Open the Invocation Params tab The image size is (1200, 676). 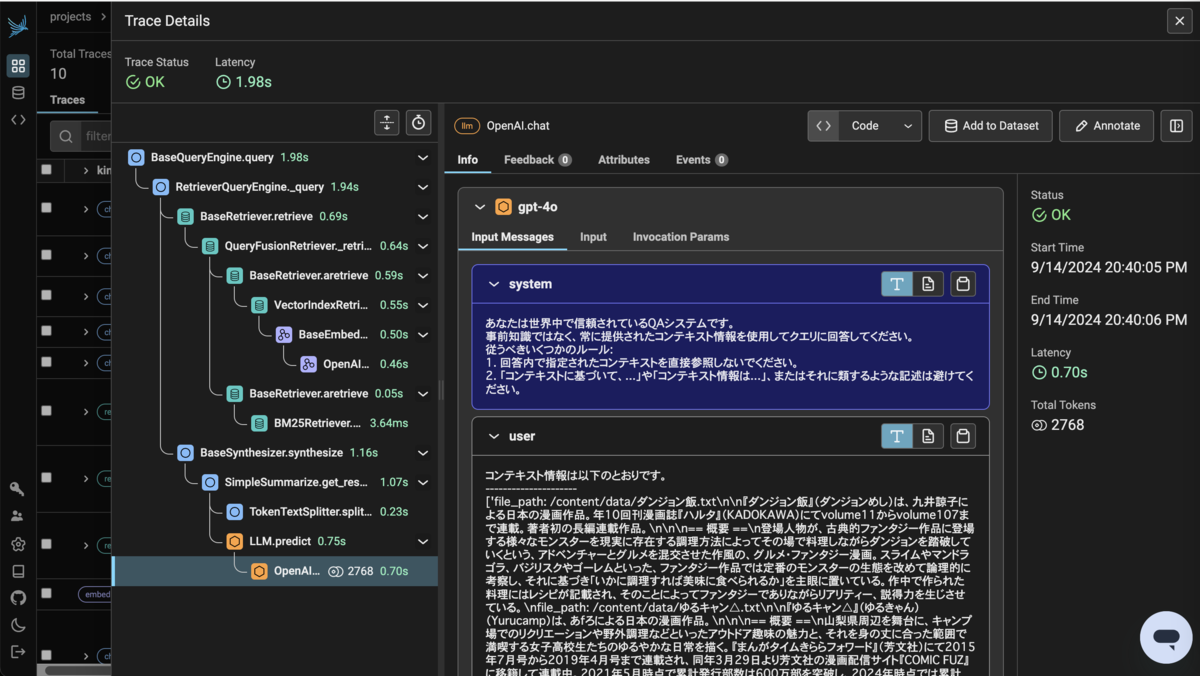681,237
